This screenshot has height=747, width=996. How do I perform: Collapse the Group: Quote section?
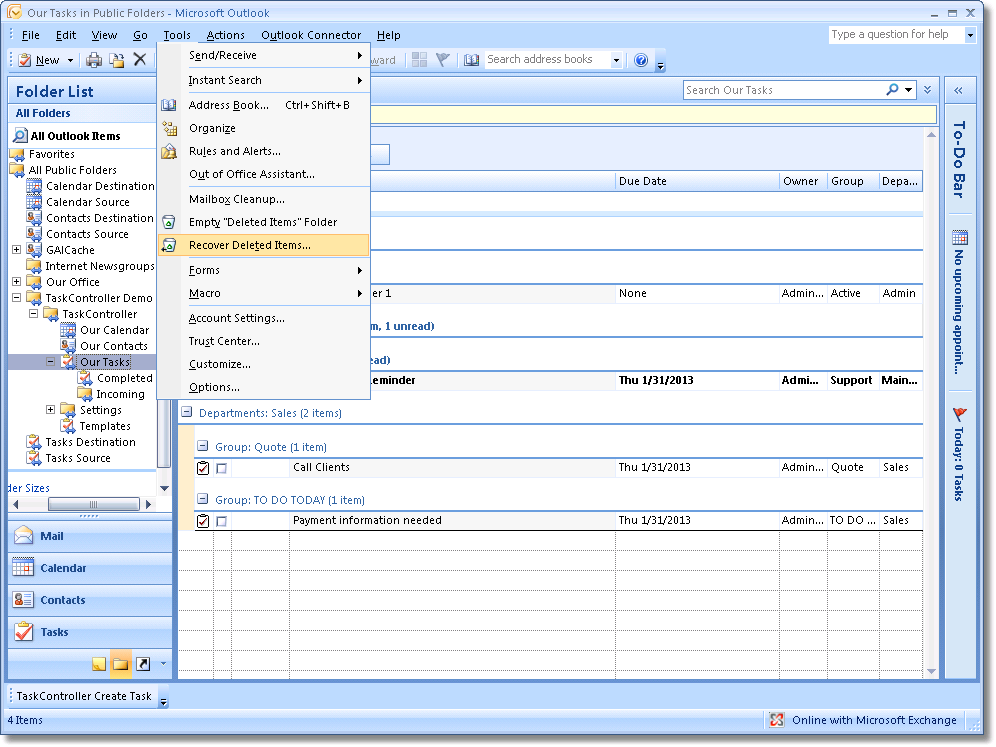pos(203,447)
